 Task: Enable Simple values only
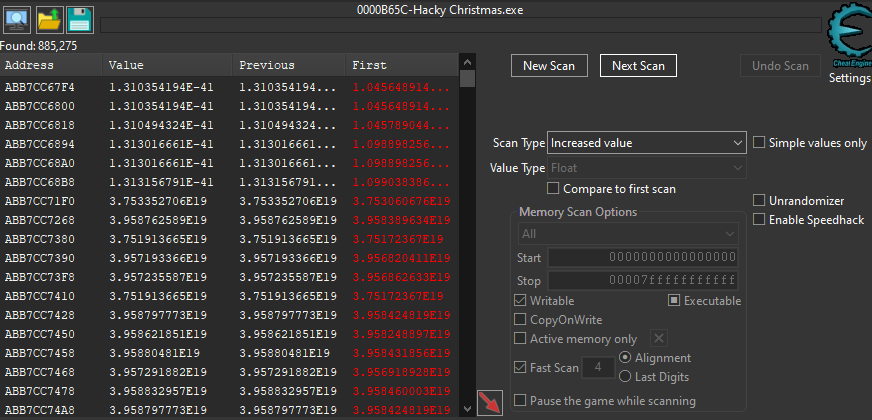[x=810, y=143]
